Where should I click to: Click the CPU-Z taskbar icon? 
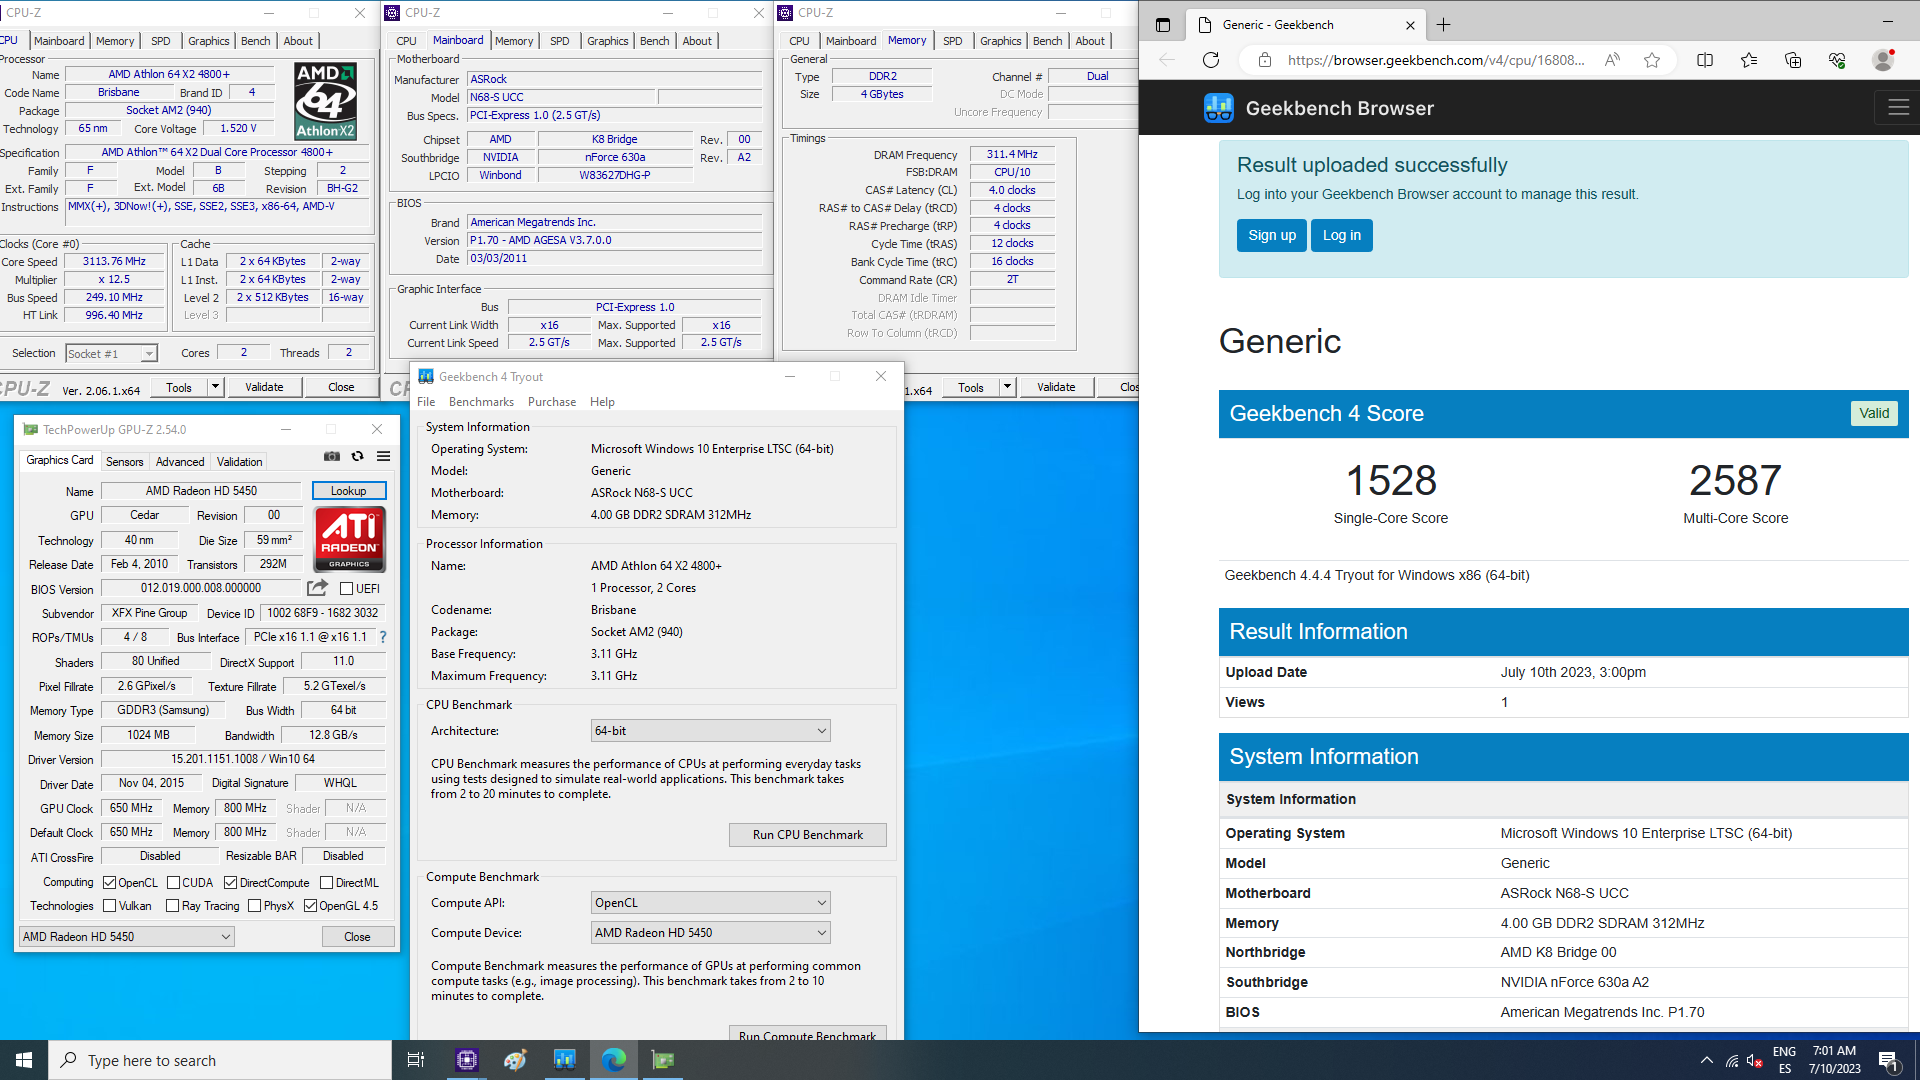[467, 1060]
